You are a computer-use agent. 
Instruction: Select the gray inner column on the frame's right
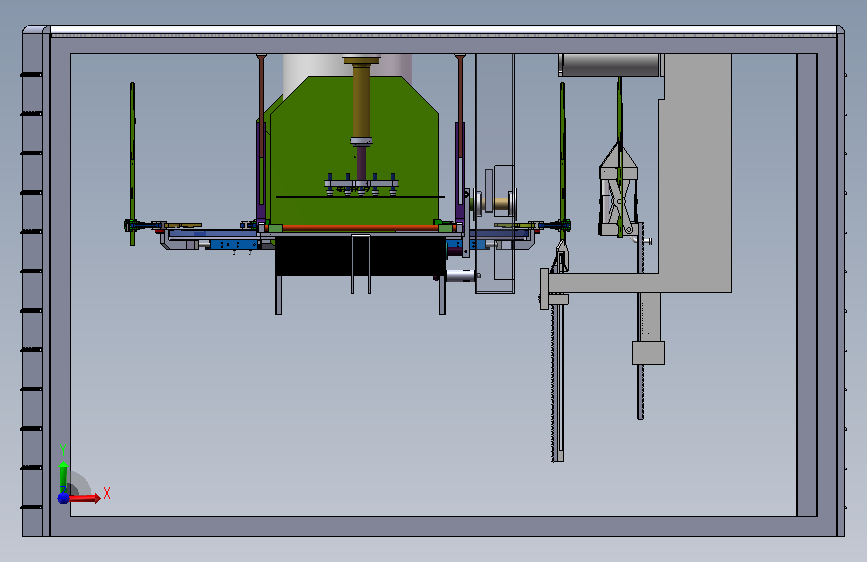[807, 285]
